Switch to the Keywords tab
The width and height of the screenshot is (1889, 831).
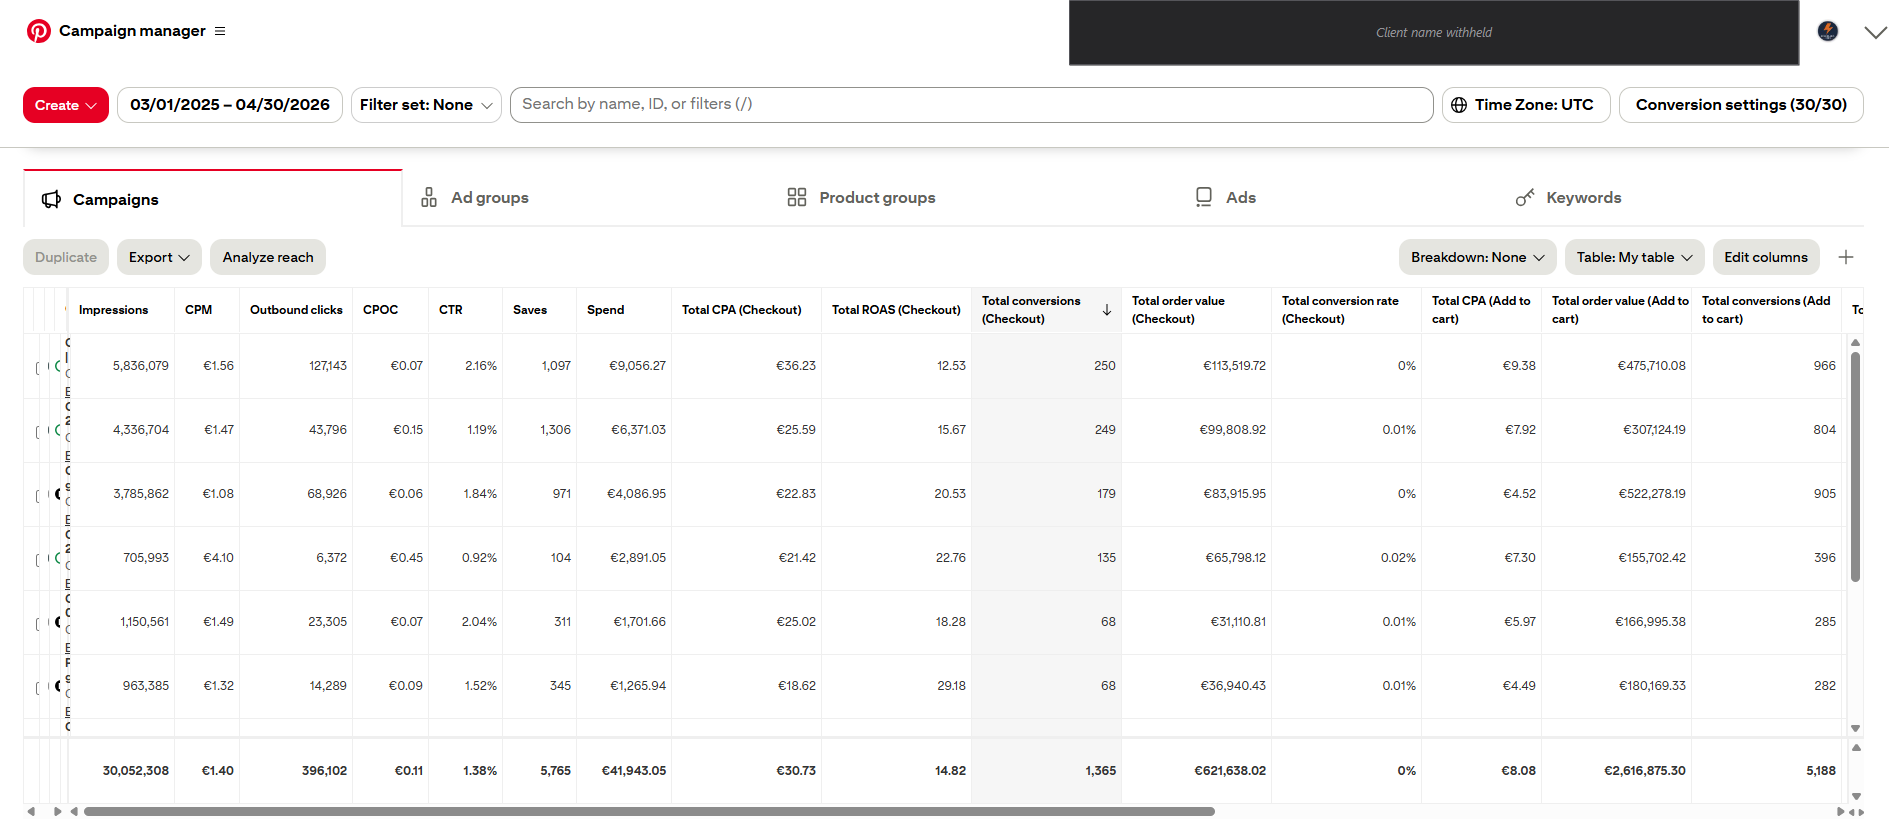coord(1569,198)
